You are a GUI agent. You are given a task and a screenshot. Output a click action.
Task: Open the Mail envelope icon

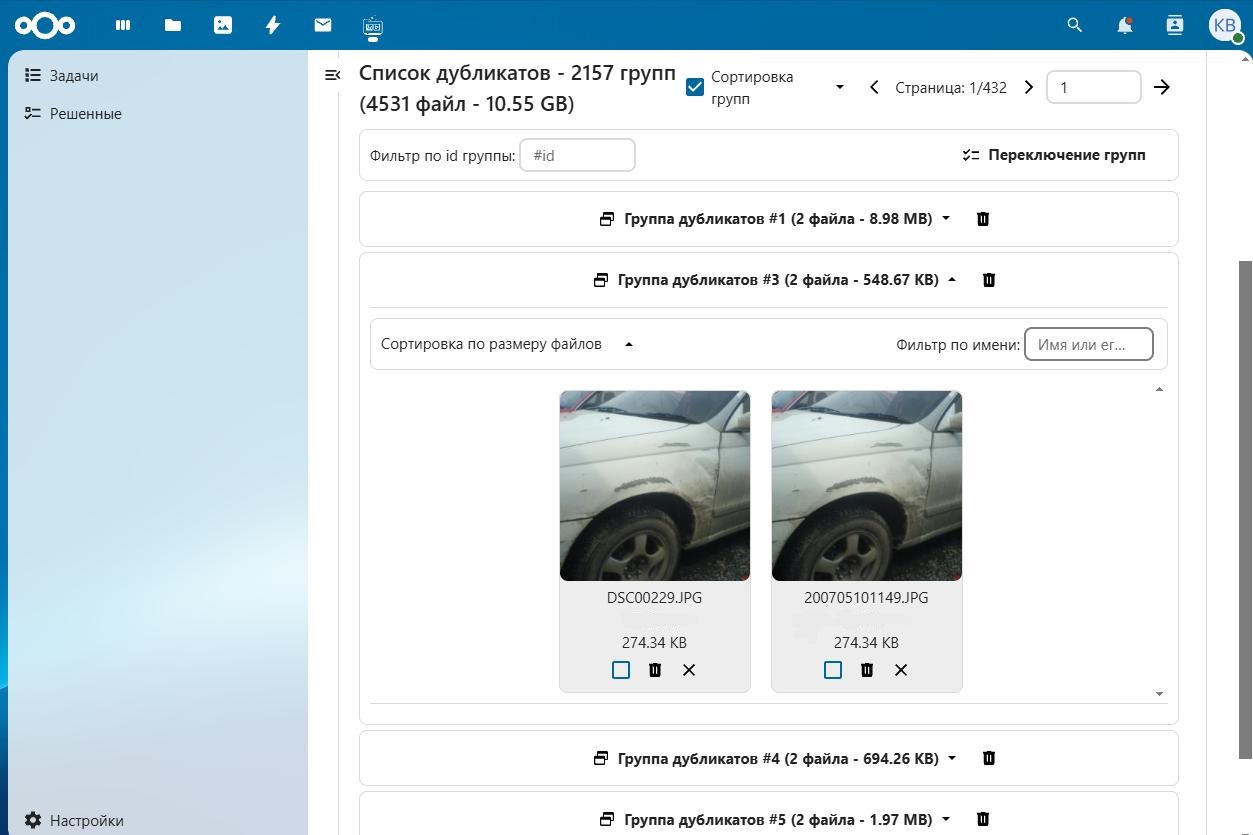click(x=322, y=25)
